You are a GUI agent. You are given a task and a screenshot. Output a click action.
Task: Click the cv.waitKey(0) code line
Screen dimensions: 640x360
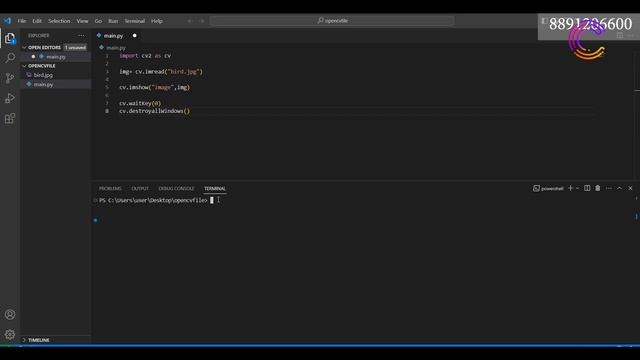coord(140,103)
